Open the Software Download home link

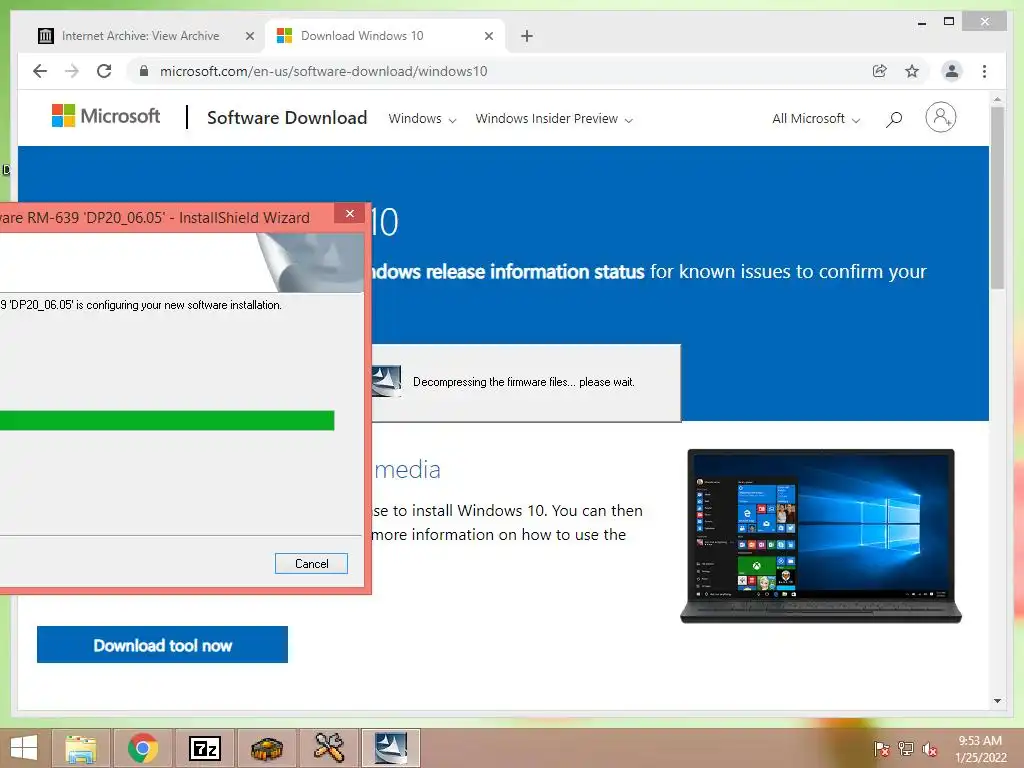[x=287, y=118]
